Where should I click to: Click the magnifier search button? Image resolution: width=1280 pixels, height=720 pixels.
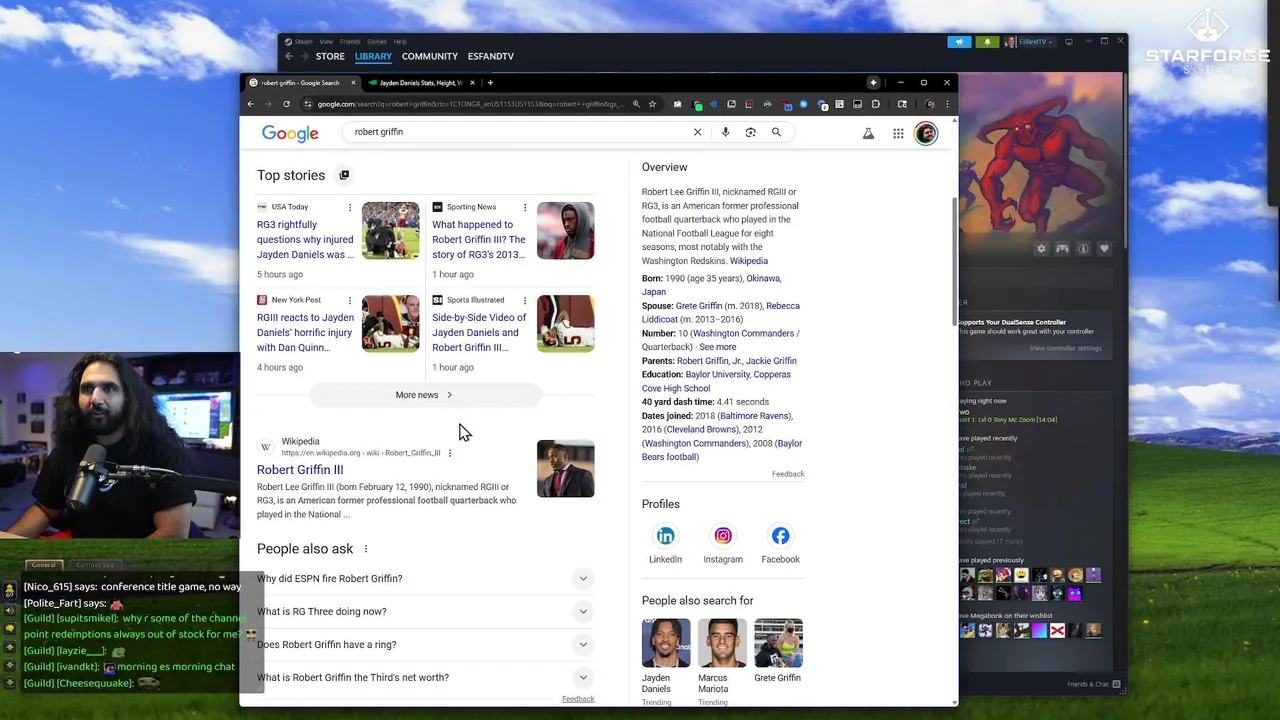pos(776,132)
